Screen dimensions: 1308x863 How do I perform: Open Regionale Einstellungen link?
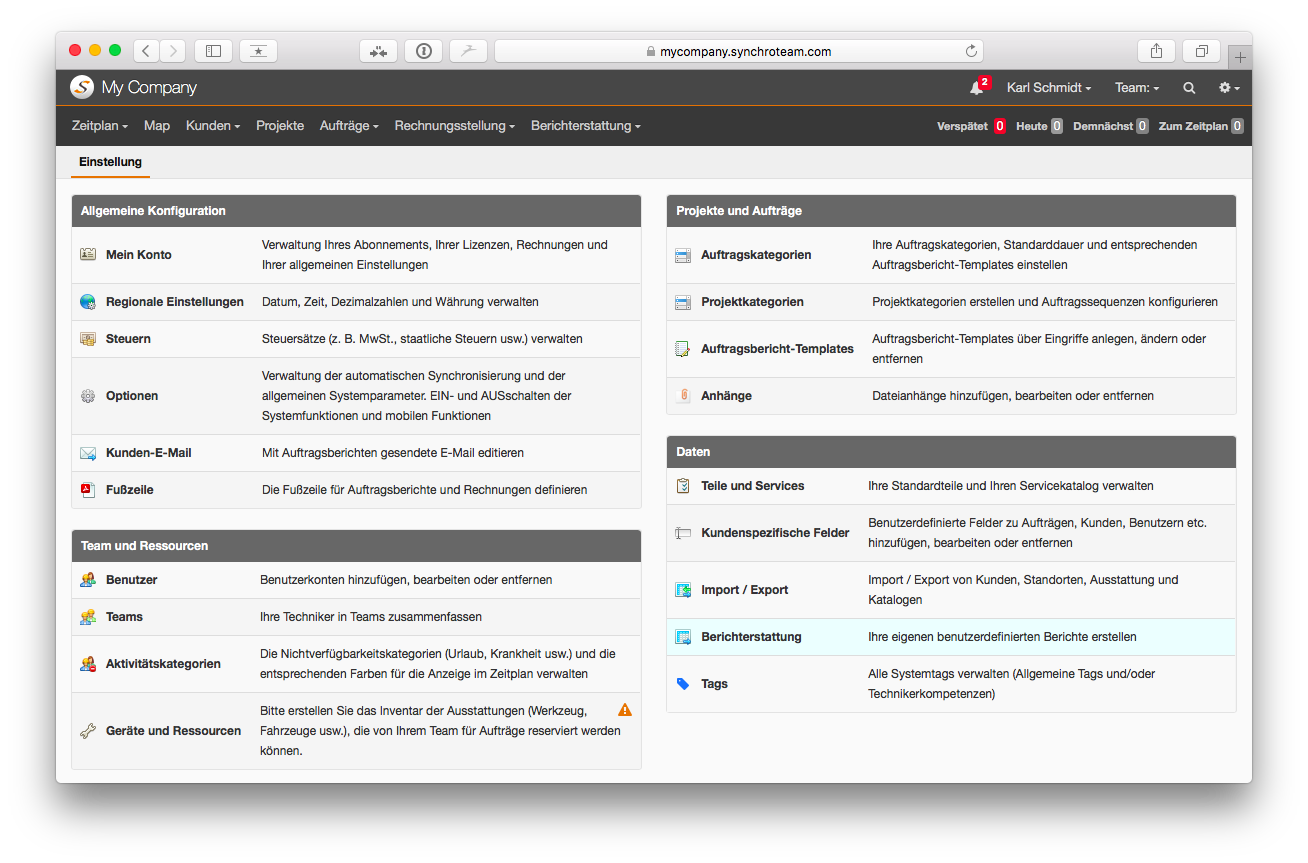[175, 302]
